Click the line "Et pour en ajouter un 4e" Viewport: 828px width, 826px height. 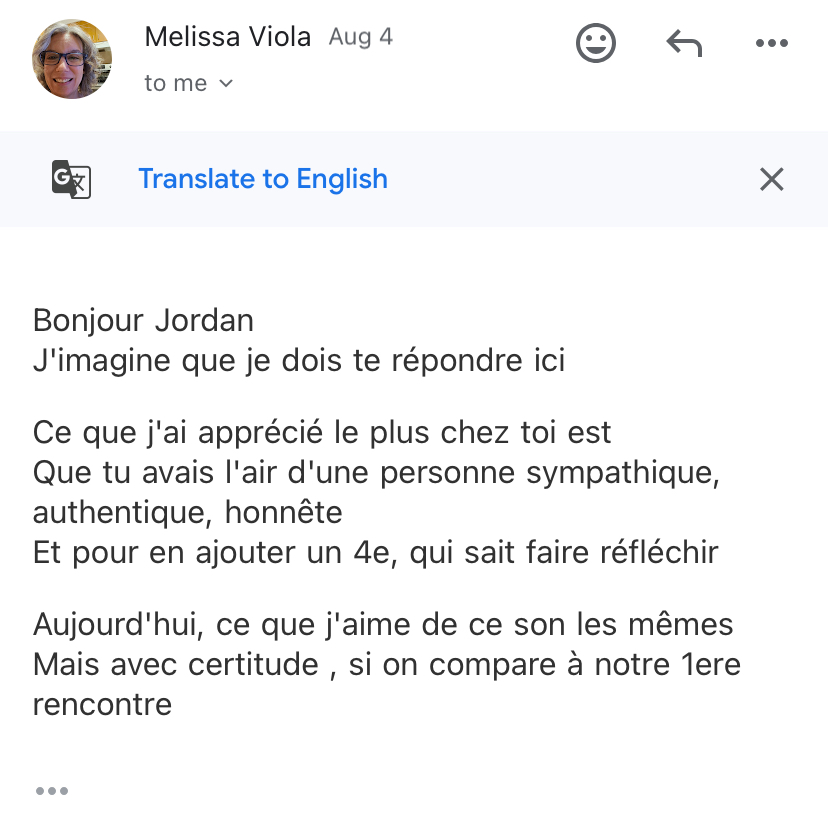click(375, 552)
